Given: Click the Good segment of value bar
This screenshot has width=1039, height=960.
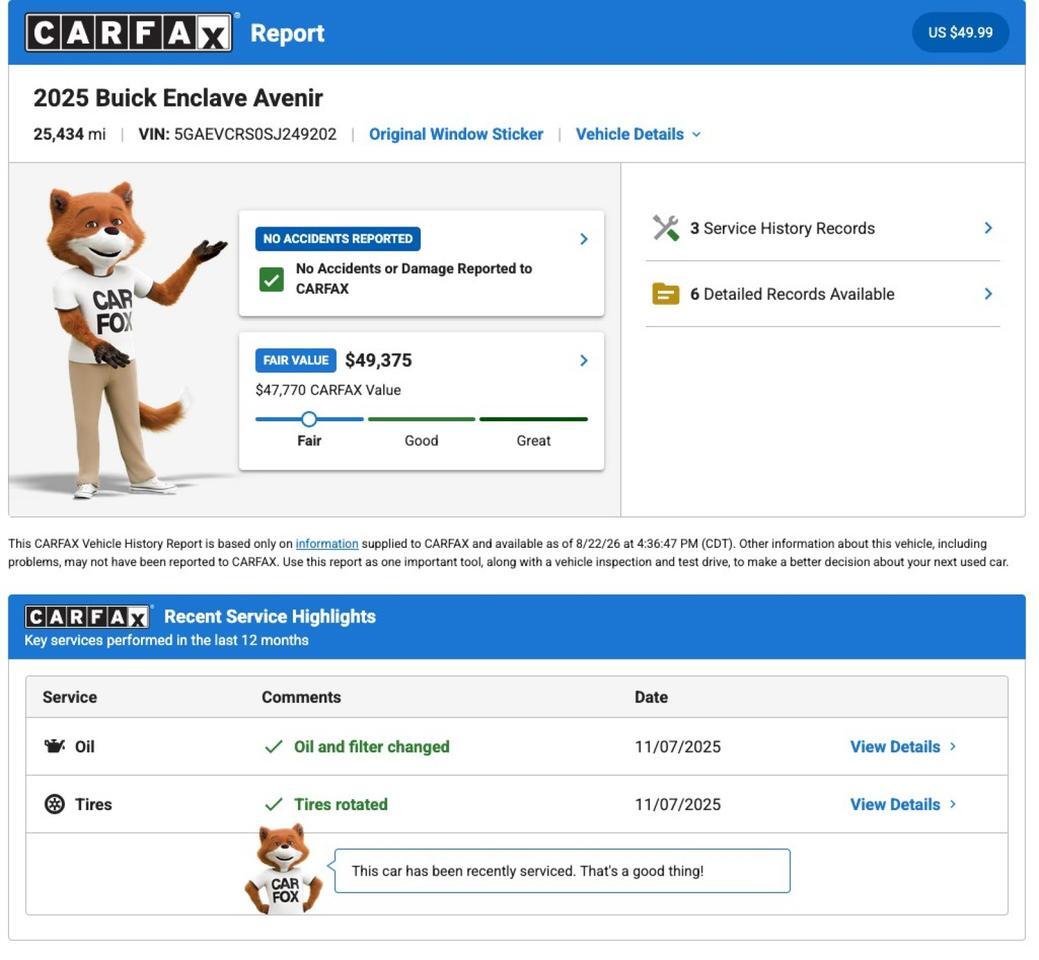Looking at the screenshot, I should pyautogui.click(x=421, y=419).
